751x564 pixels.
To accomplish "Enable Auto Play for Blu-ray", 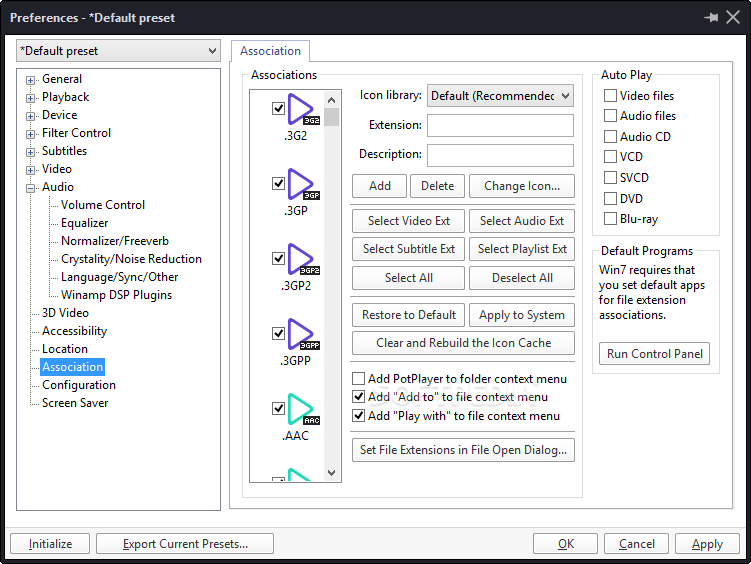I will [x=610, y=219].
